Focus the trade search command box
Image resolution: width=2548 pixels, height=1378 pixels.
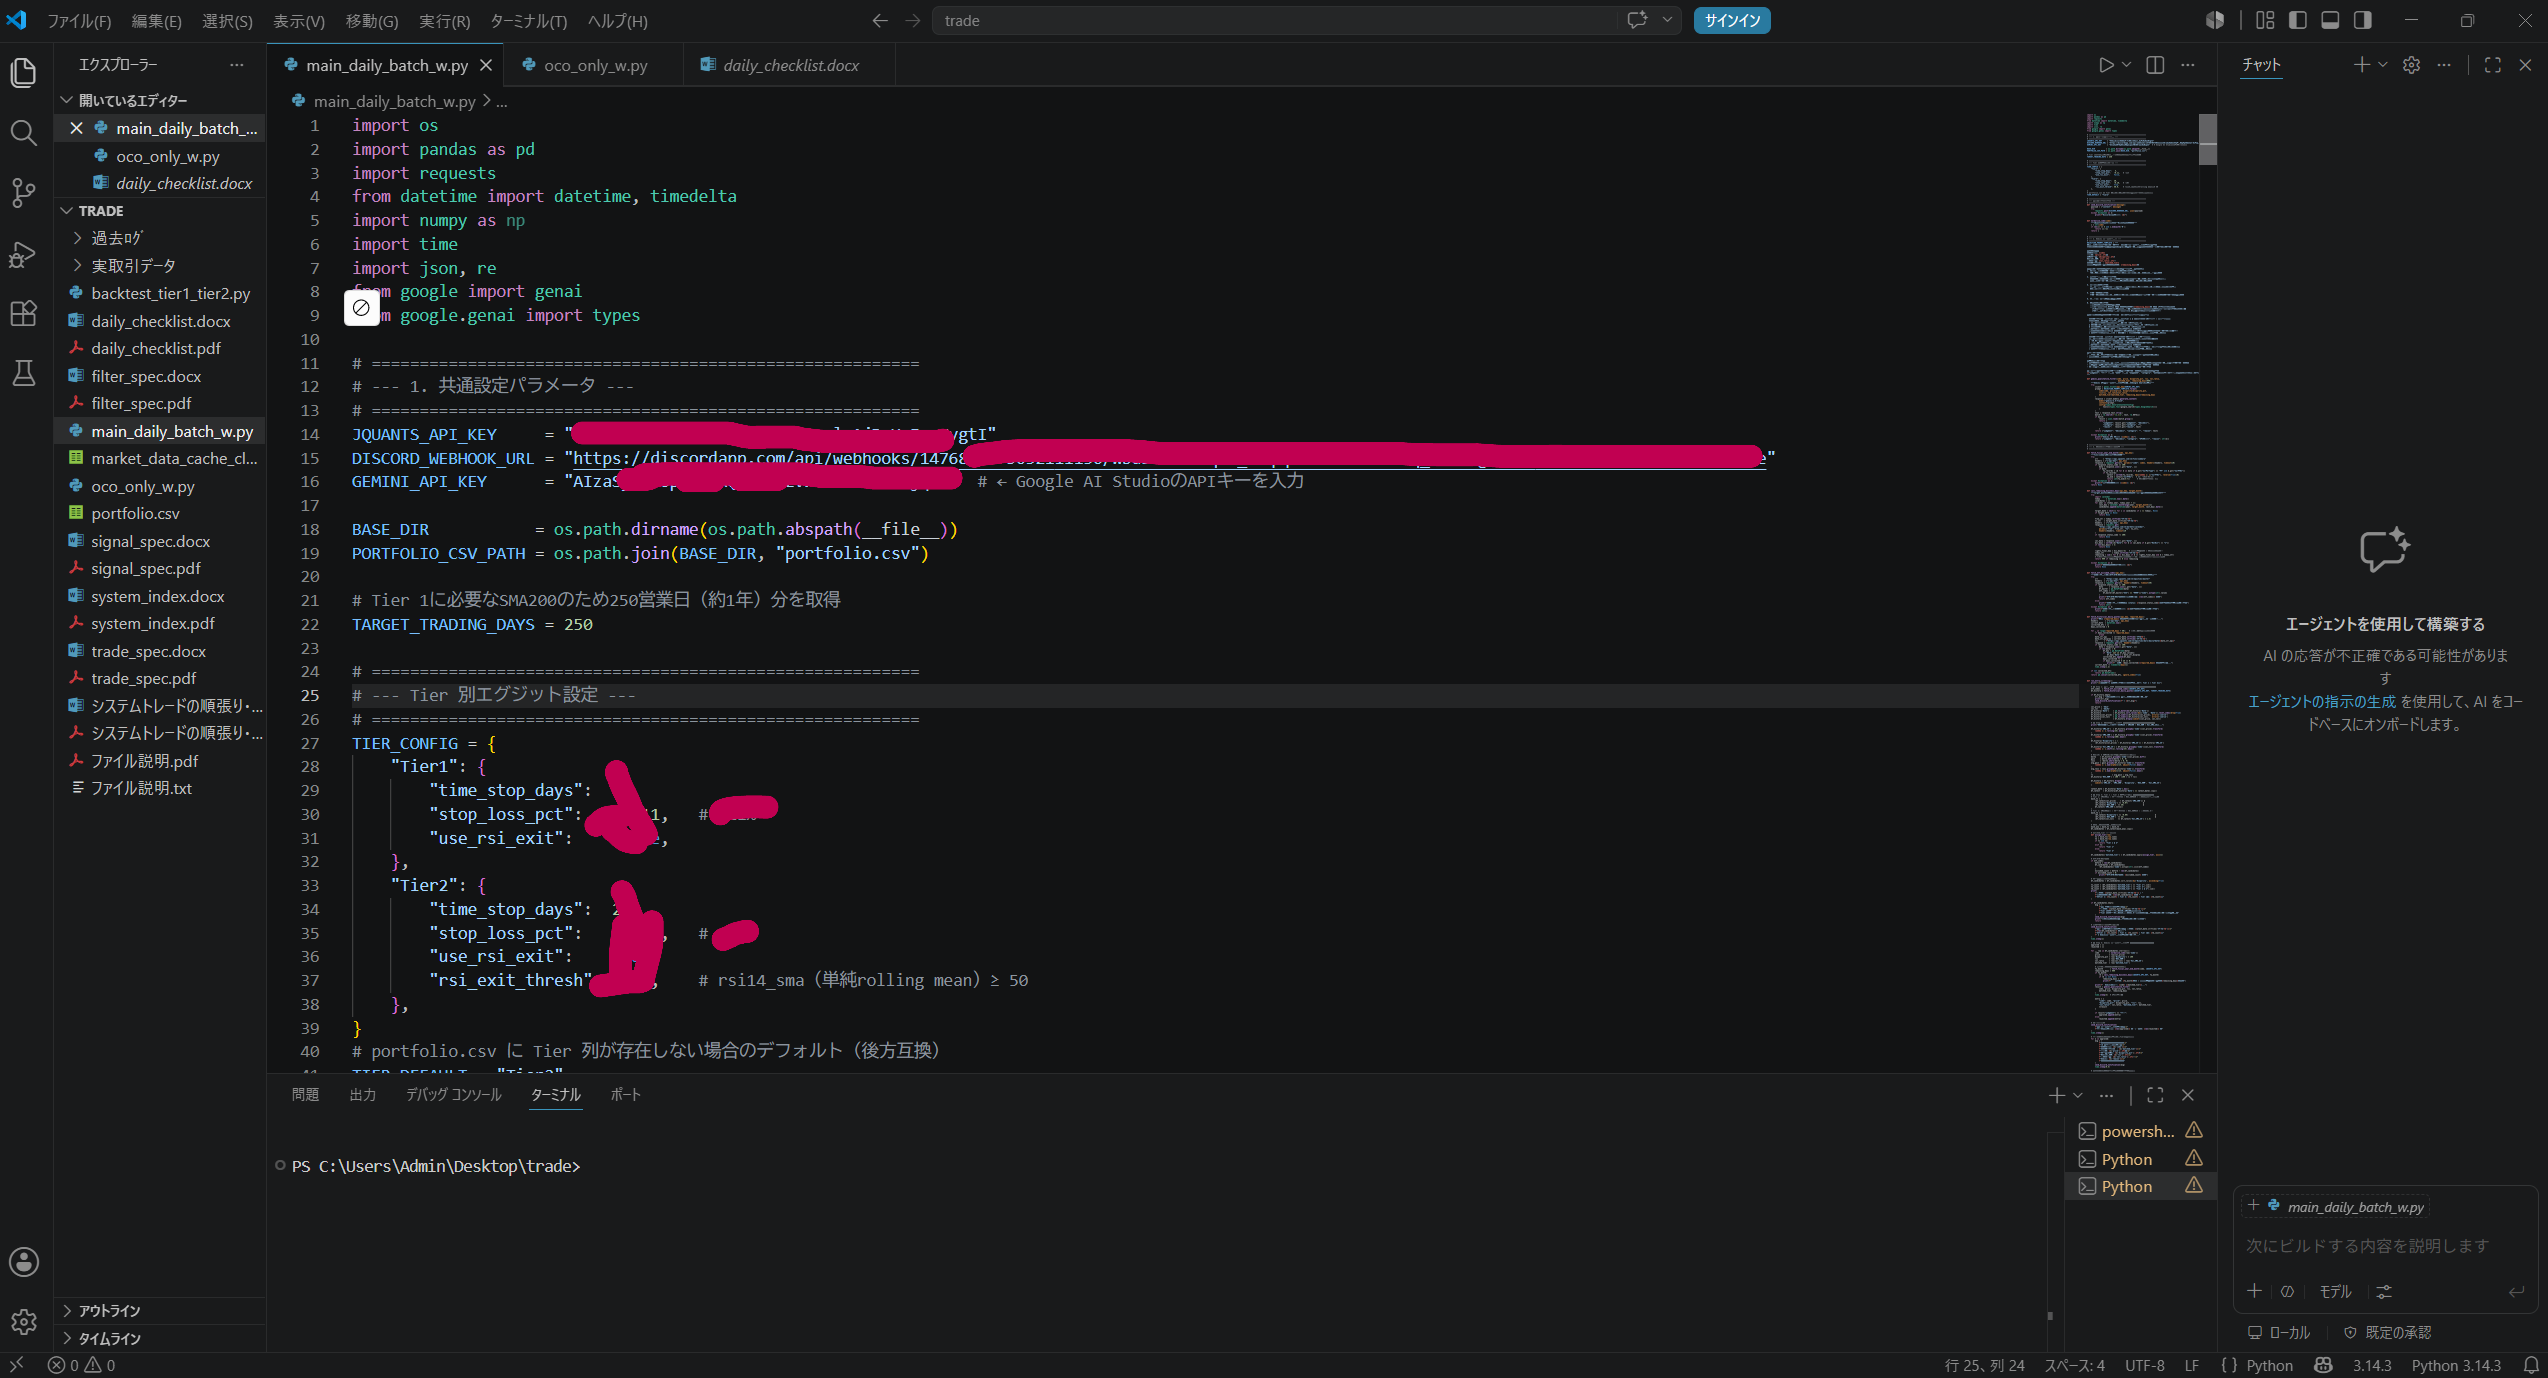tap(1276, 20)
